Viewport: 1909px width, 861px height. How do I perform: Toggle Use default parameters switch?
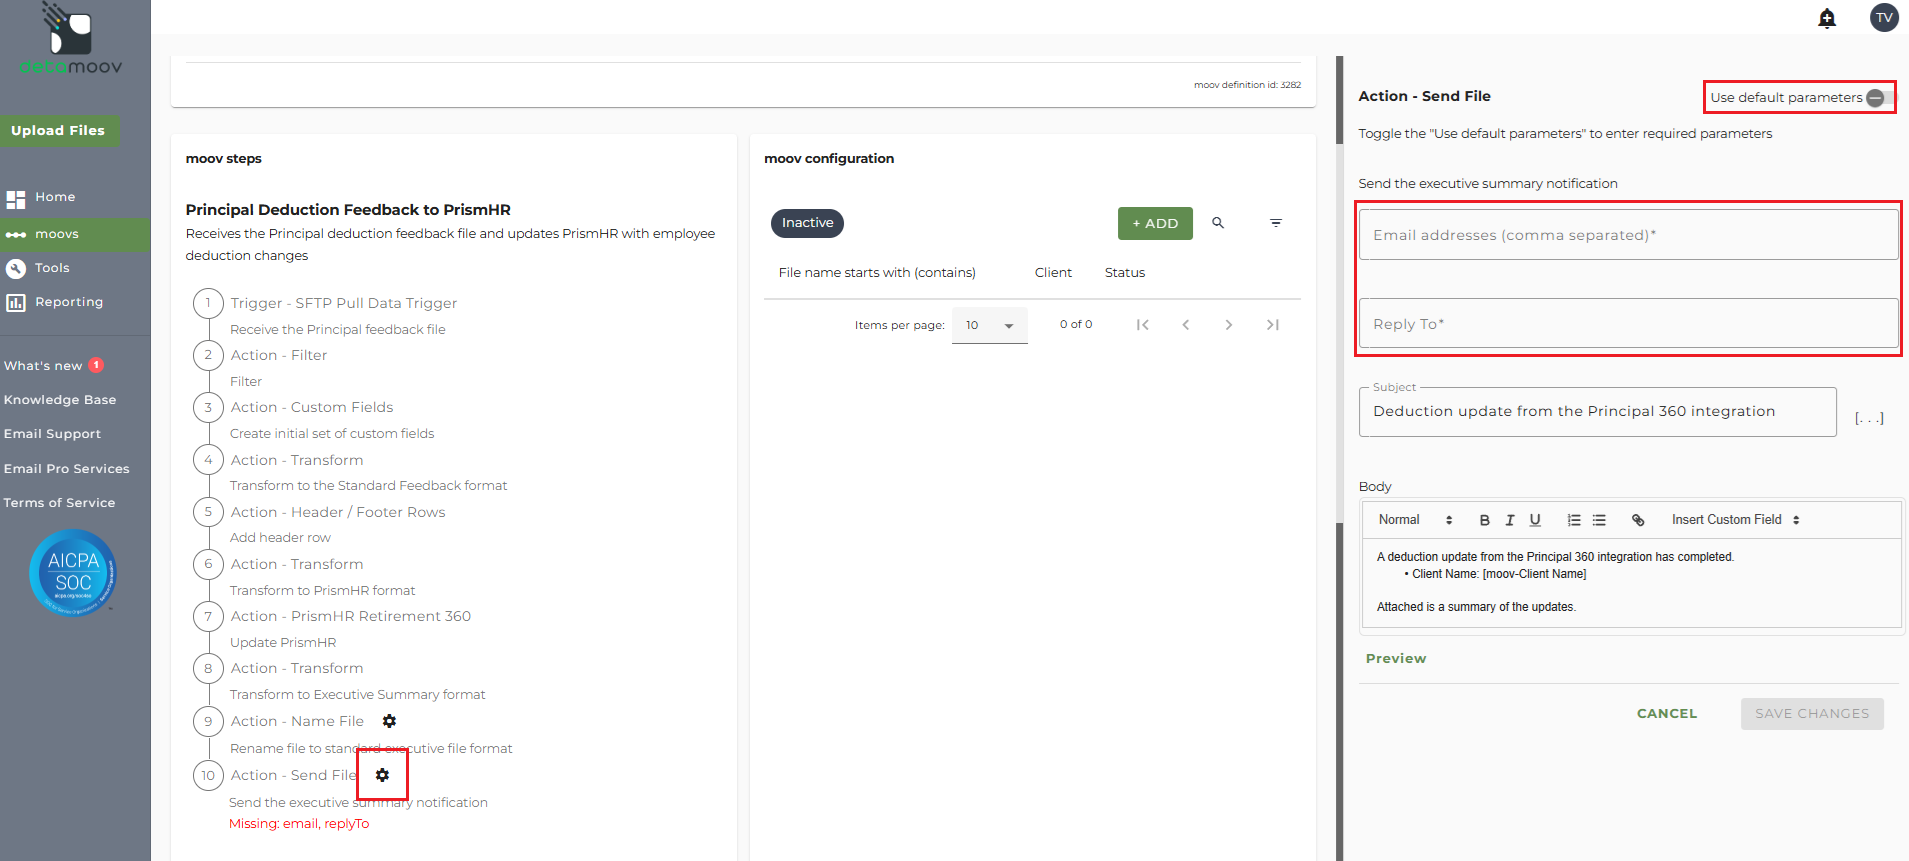(1878, 97)
